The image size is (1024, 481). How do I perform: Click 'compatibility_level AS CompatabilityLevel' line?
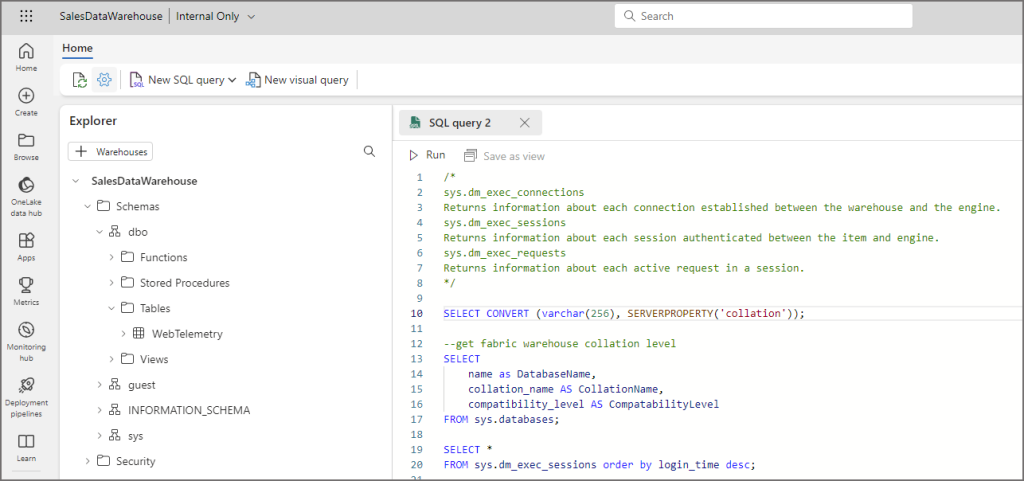(593, 404)
